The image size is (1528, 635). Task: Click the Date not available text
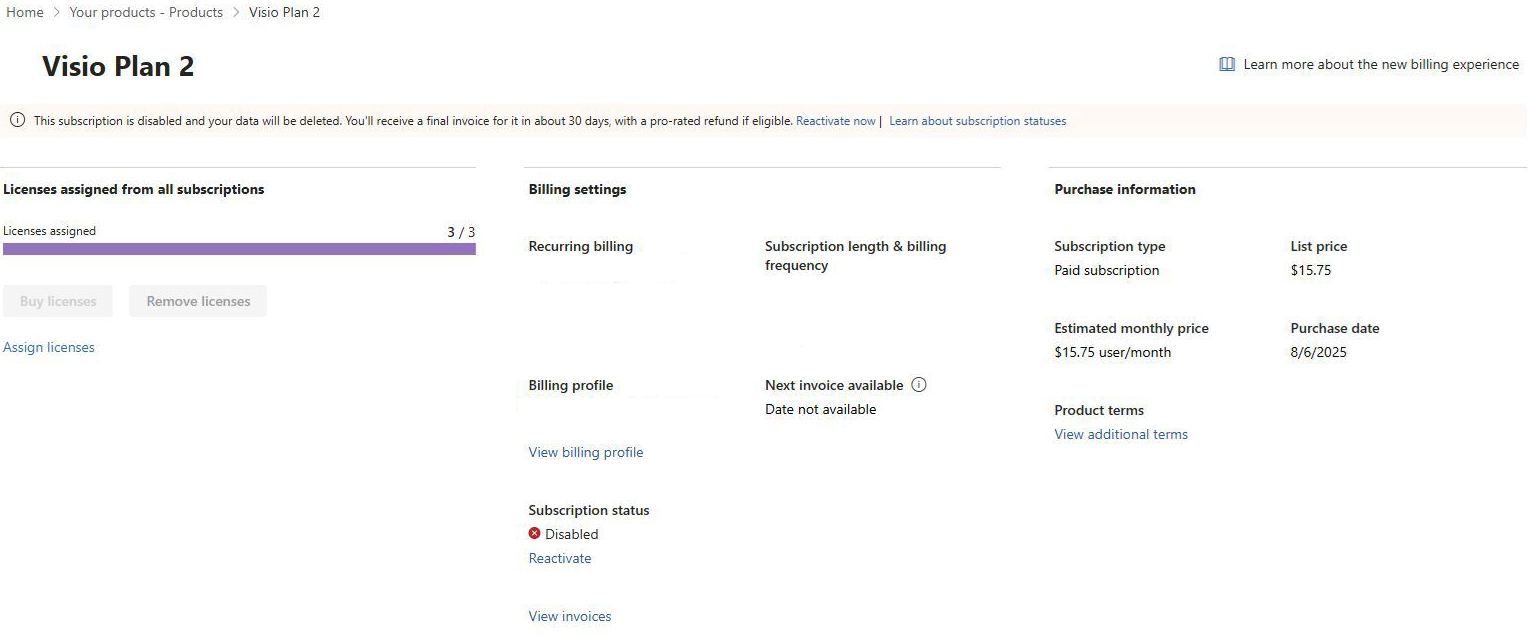click(x=821, y=410)
